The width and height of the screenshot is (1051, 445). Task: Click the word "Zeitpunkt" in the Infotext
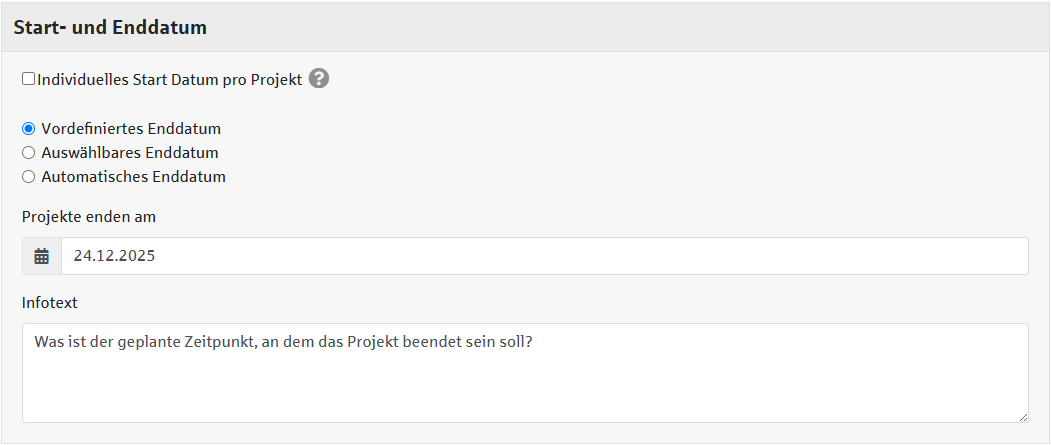click(x=221, y=342)
